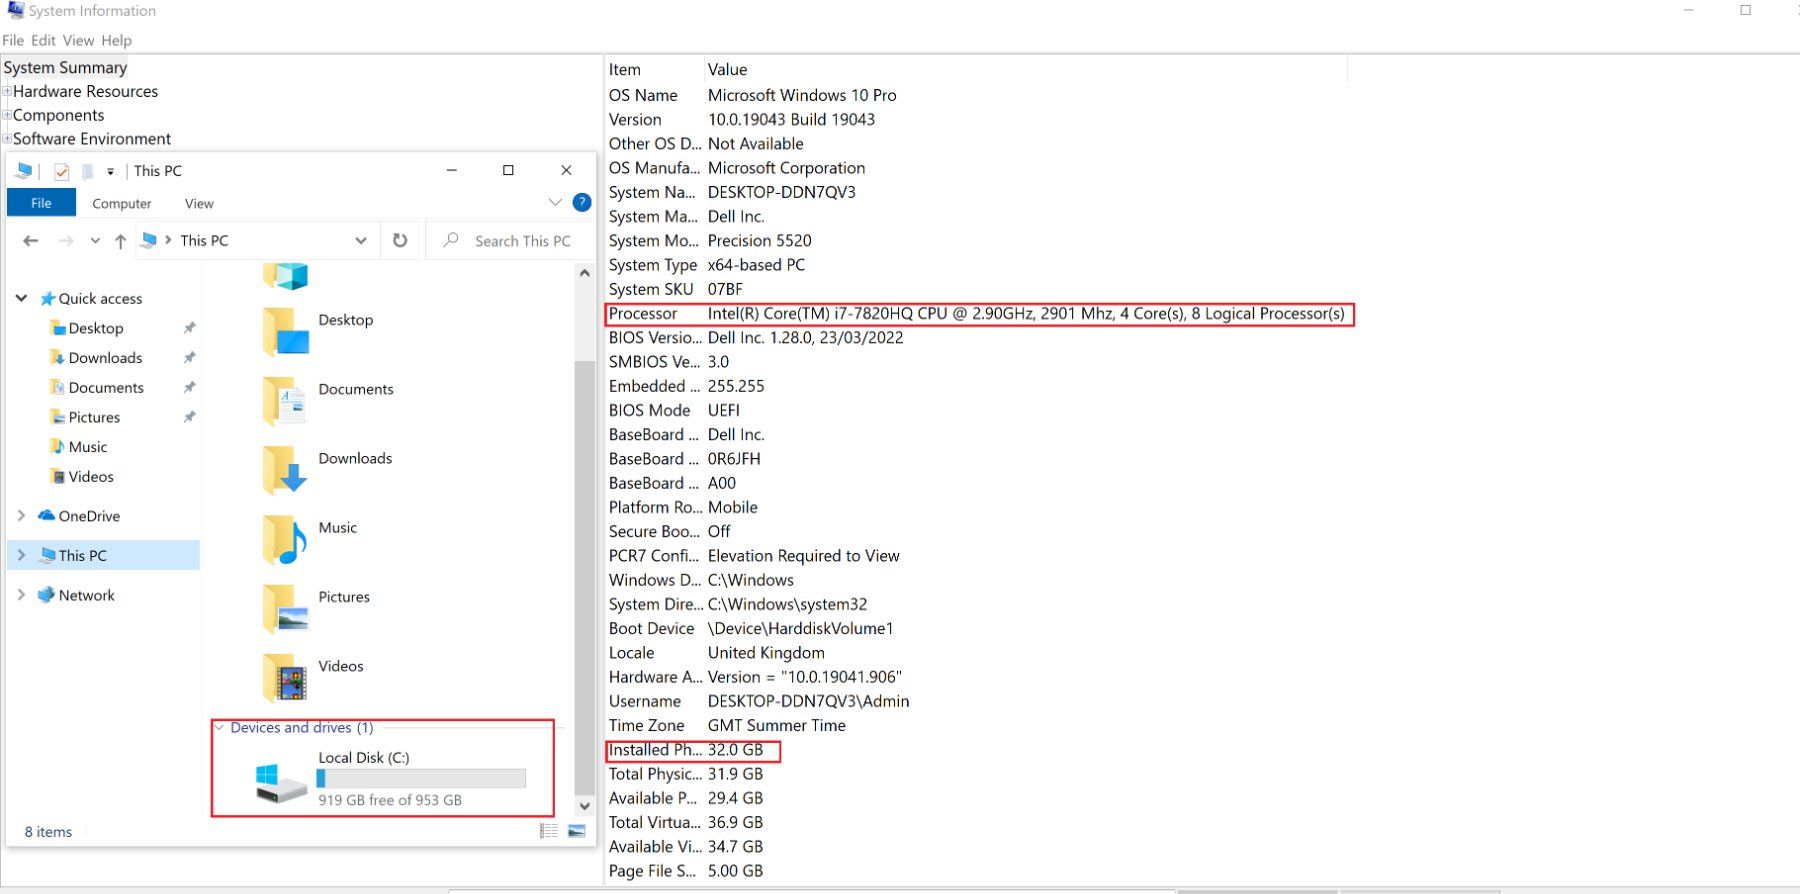Click the blue File button in Explorer
Viewport: 1800px width, 894px height.
point(41,202)
